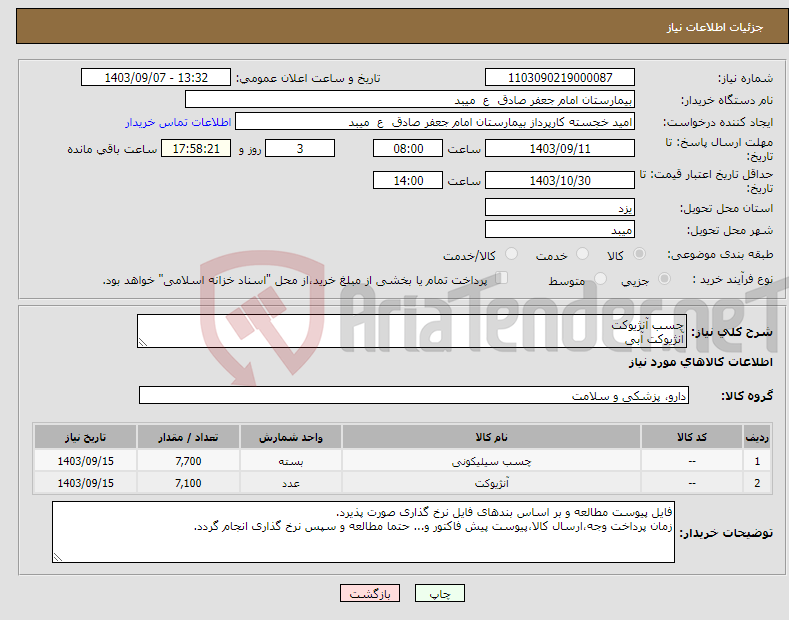Click the شماره نیاز field 1103090219000087
The width and height of the screenshot is (789, 620).
point(560,78)
